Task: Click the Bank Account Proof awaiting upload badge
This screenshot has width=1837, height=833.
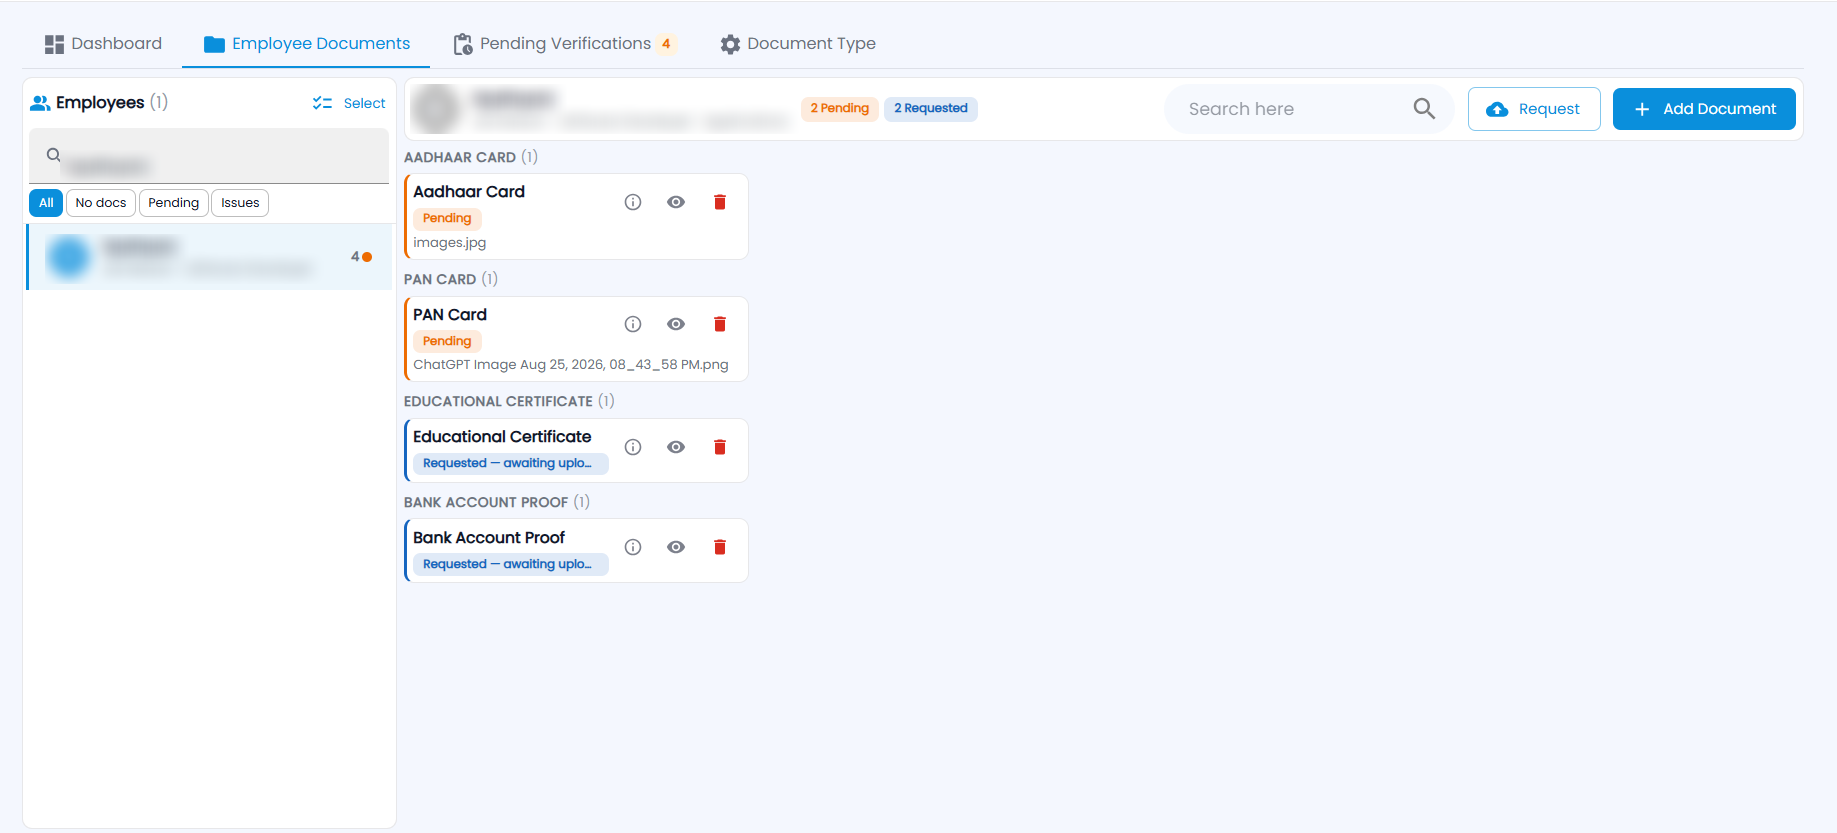Action: pos(510,564)
